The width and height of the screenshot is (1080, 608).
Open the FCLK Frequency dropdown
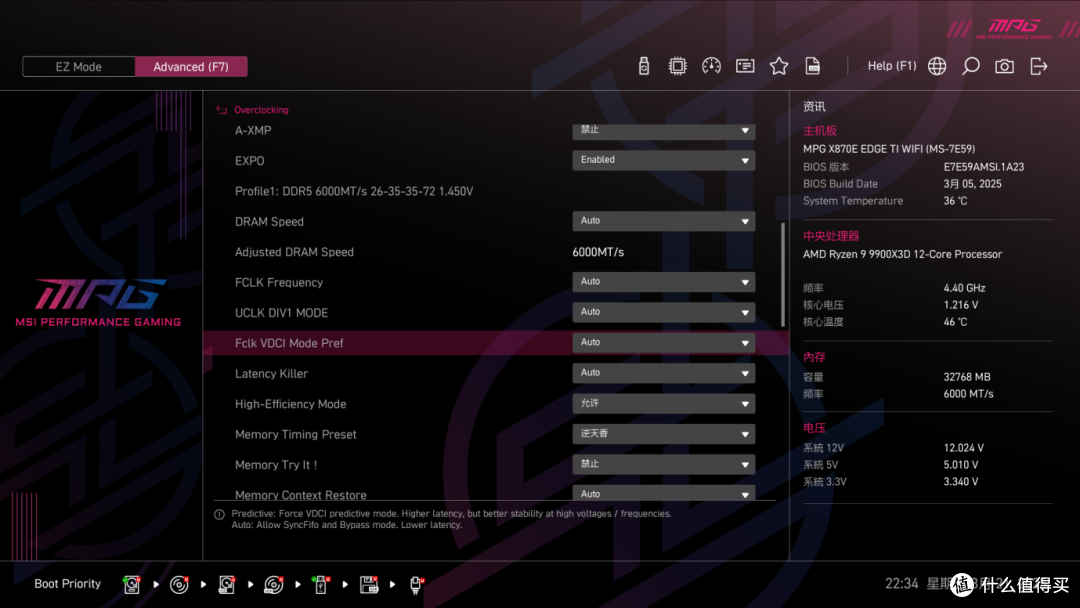[663, 282]
